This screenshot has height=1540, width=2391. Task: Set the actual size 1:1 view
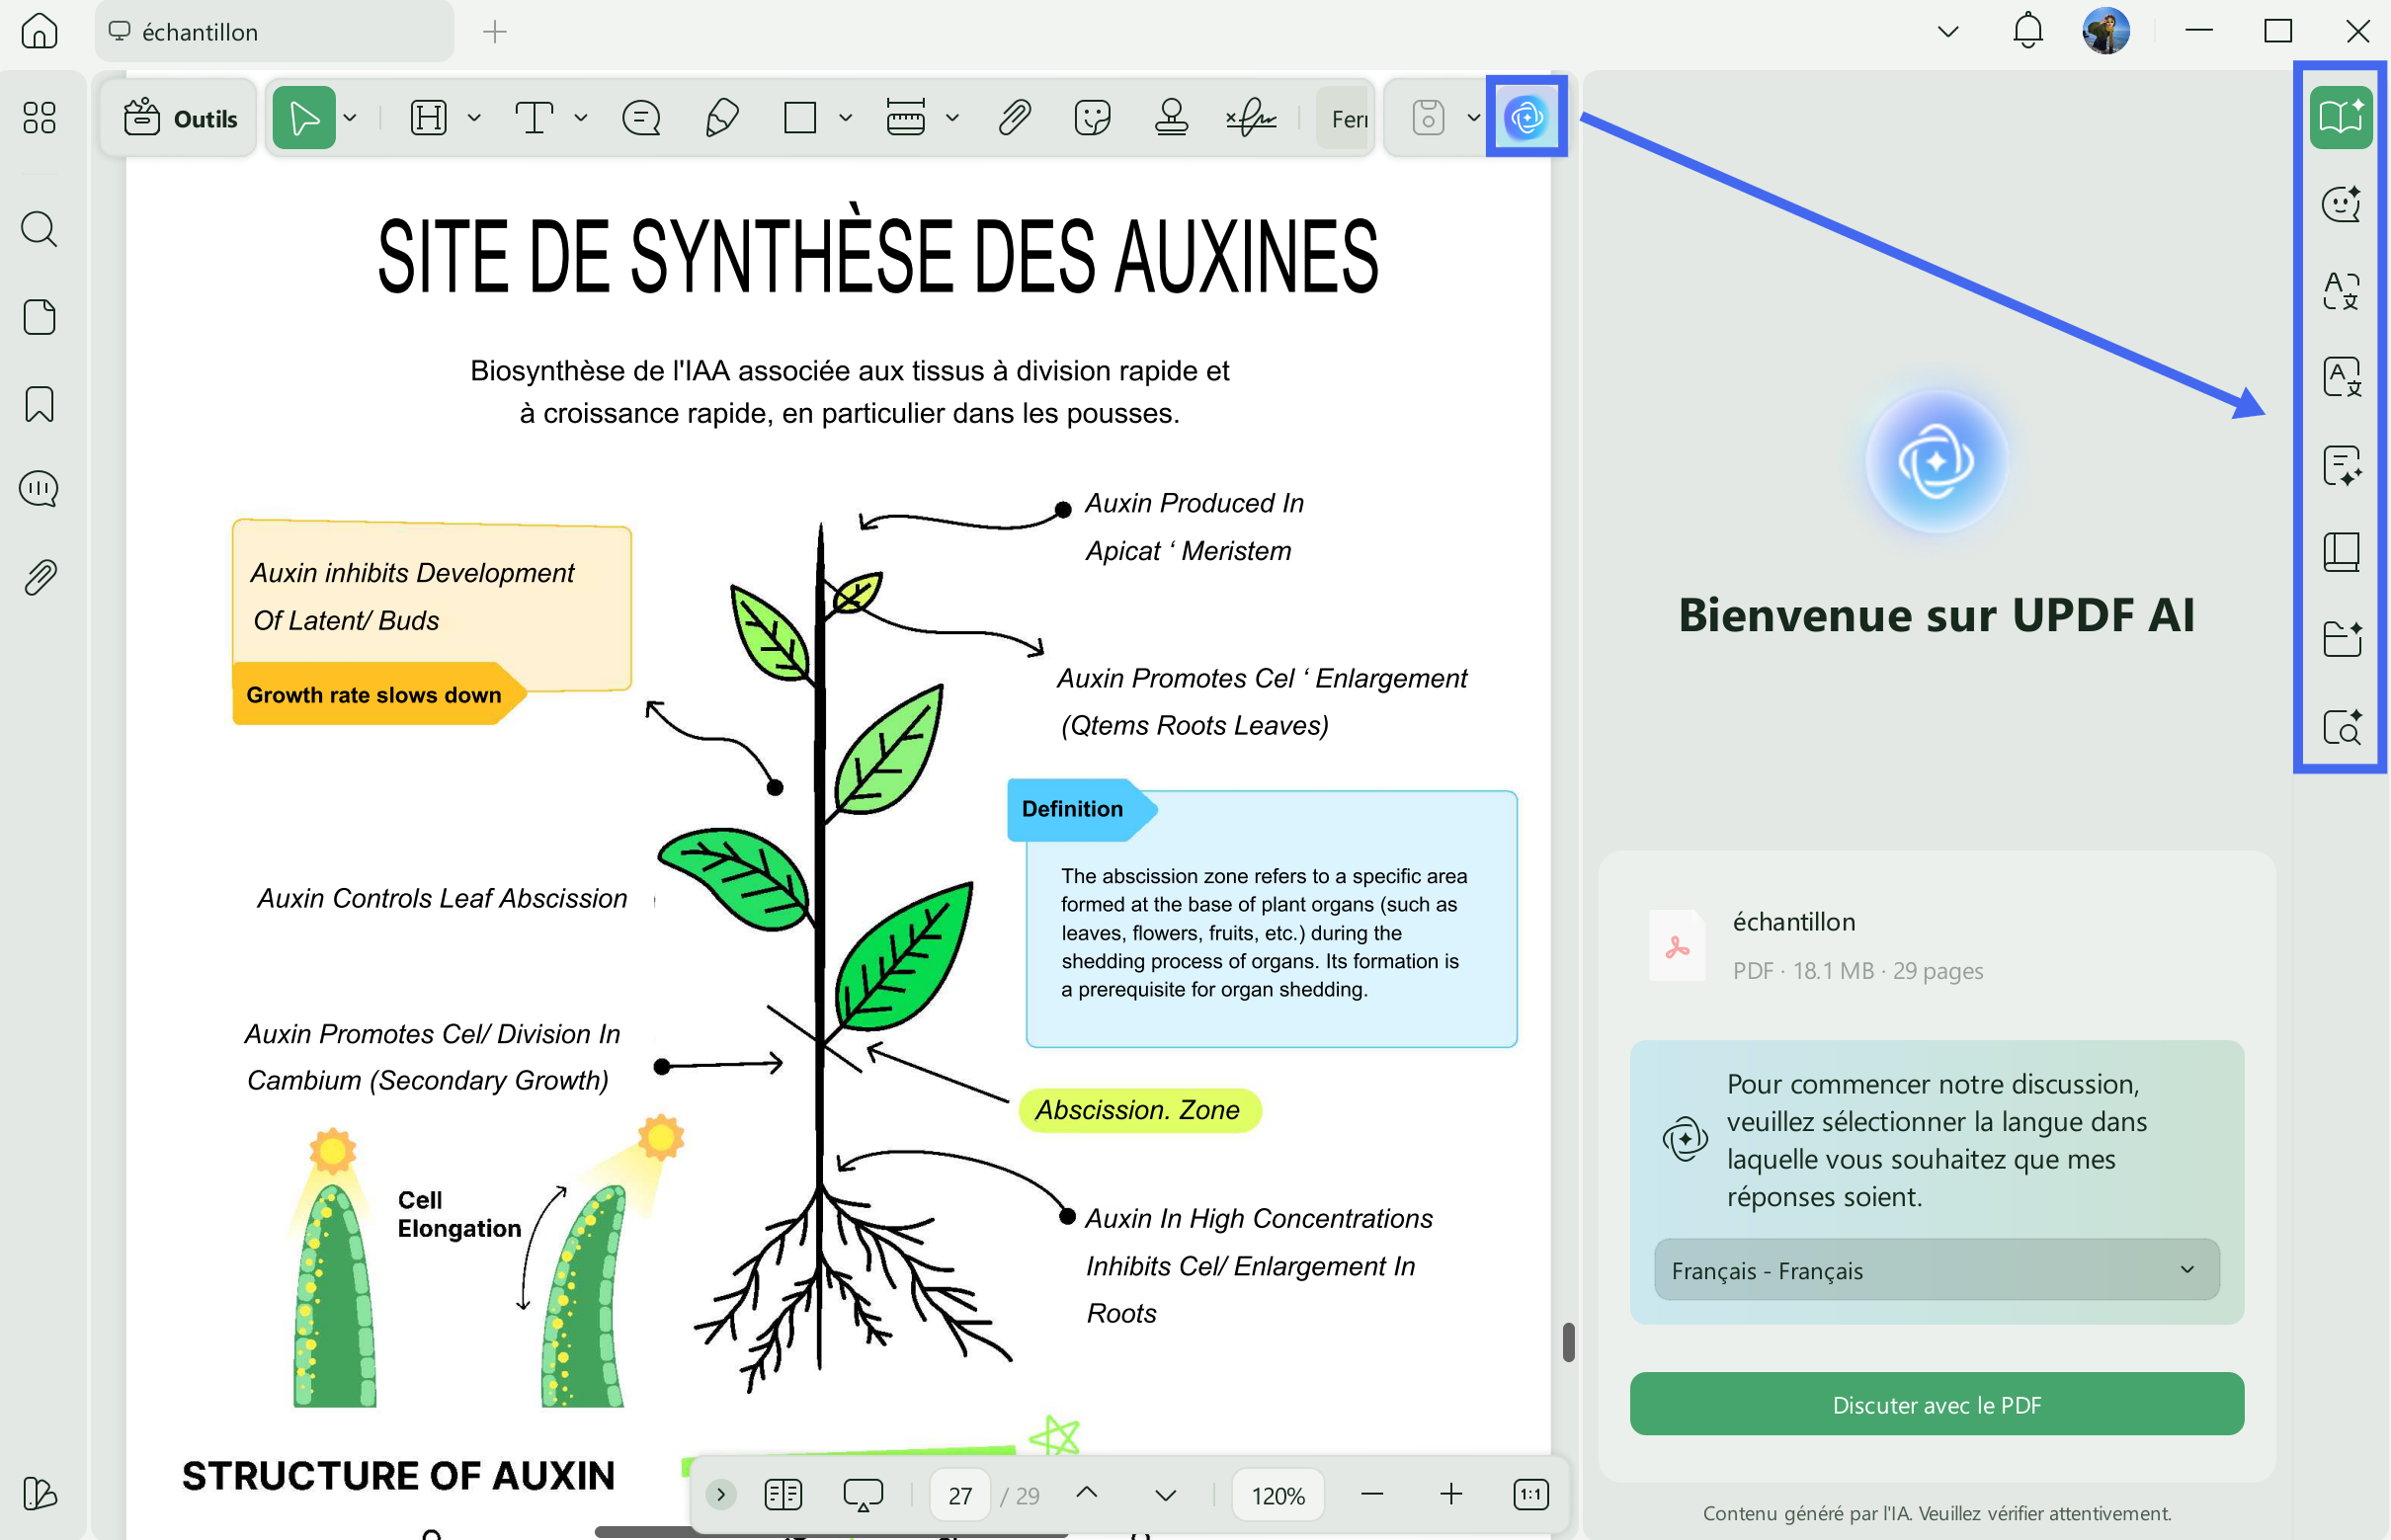pyautogui.click(x=1530, y=1495)
